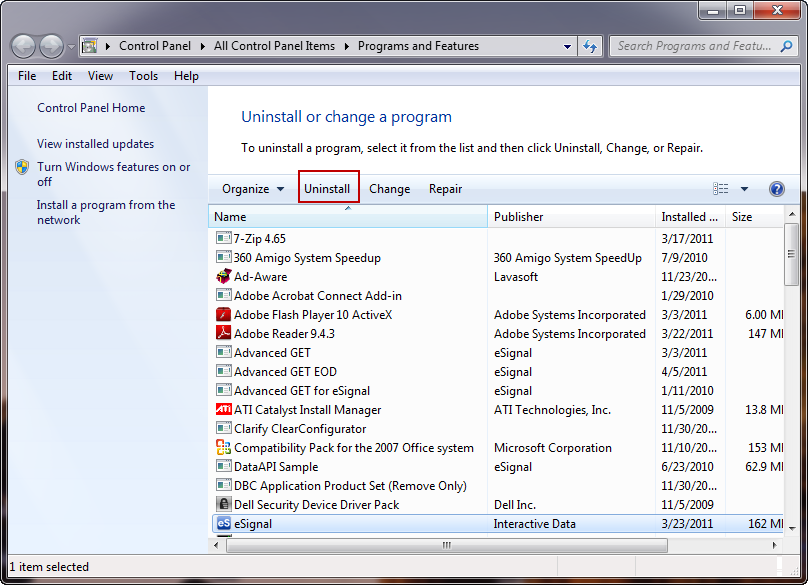The image size is (808, 585).
Task: Select the Advanced GET for eSignal row
Action: point(498,390)
